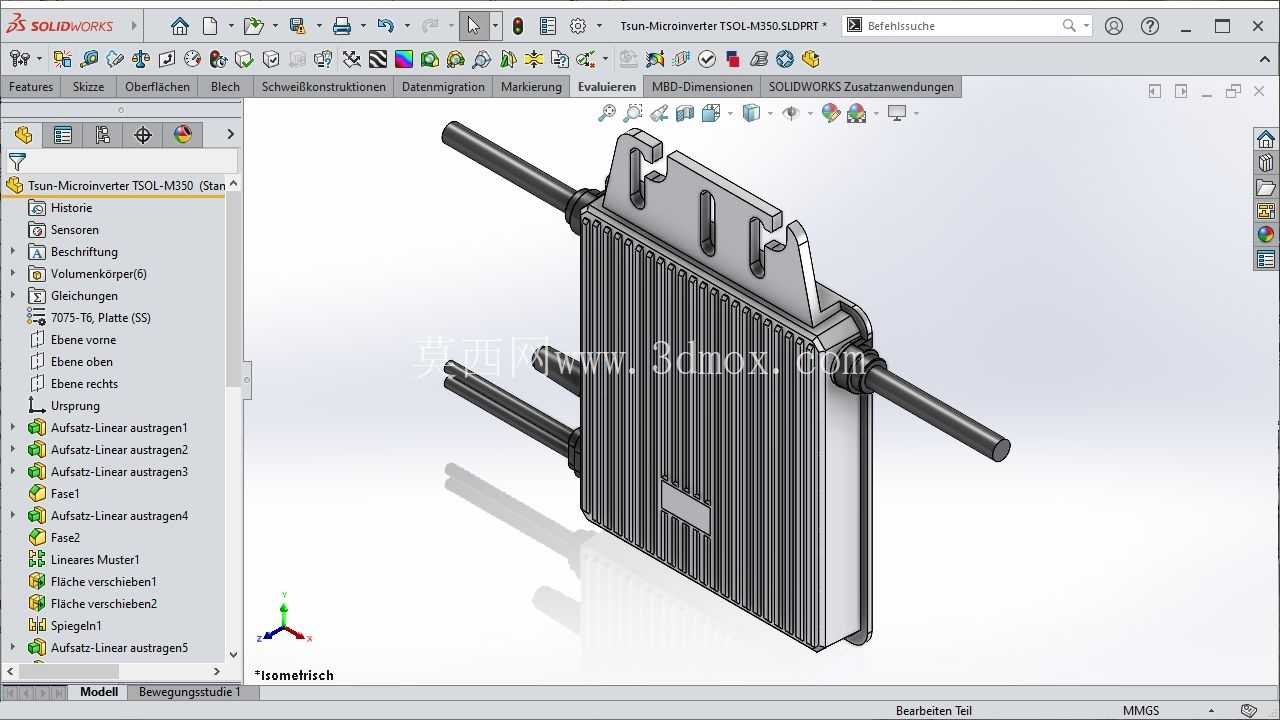Viewport: 1280px width, 720px height.
Task: Click Zoom to Area magnifier
Action: click(x=633, y=113)
